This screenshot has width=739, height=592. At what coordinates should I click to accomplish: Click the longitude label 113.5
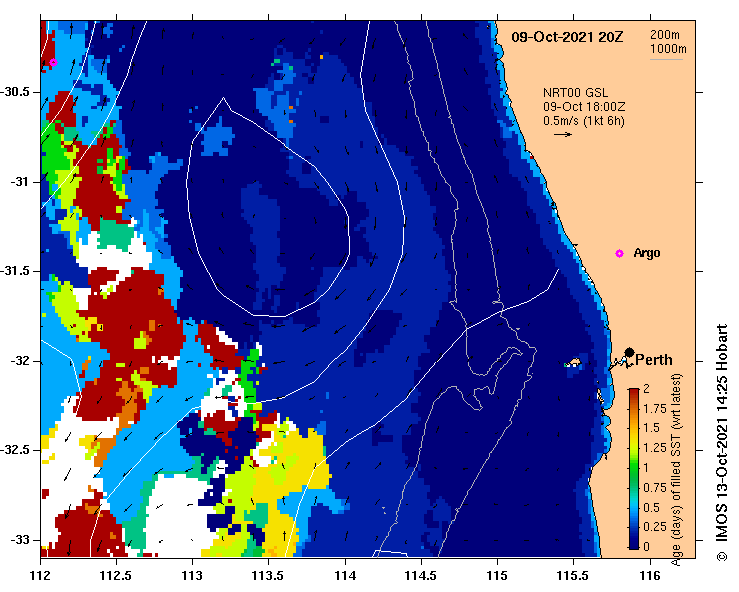[269, 576]
